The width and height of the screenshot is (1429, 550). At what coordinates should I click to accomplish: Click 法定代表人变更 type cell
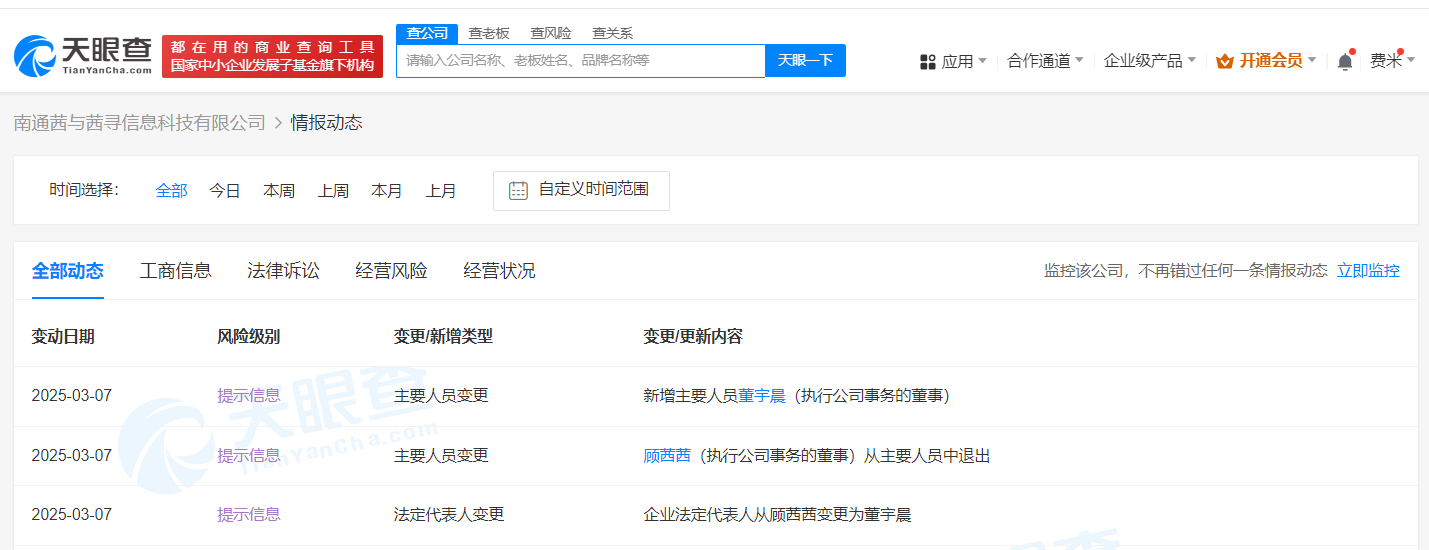pos(449,515)
